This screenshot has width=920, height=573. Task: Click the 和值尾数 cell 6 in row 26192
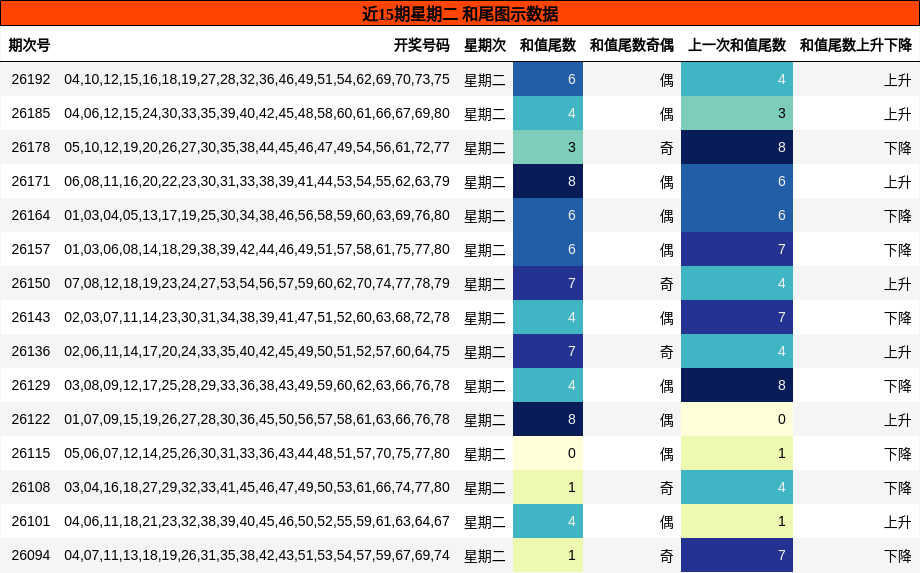coord(548,79)
